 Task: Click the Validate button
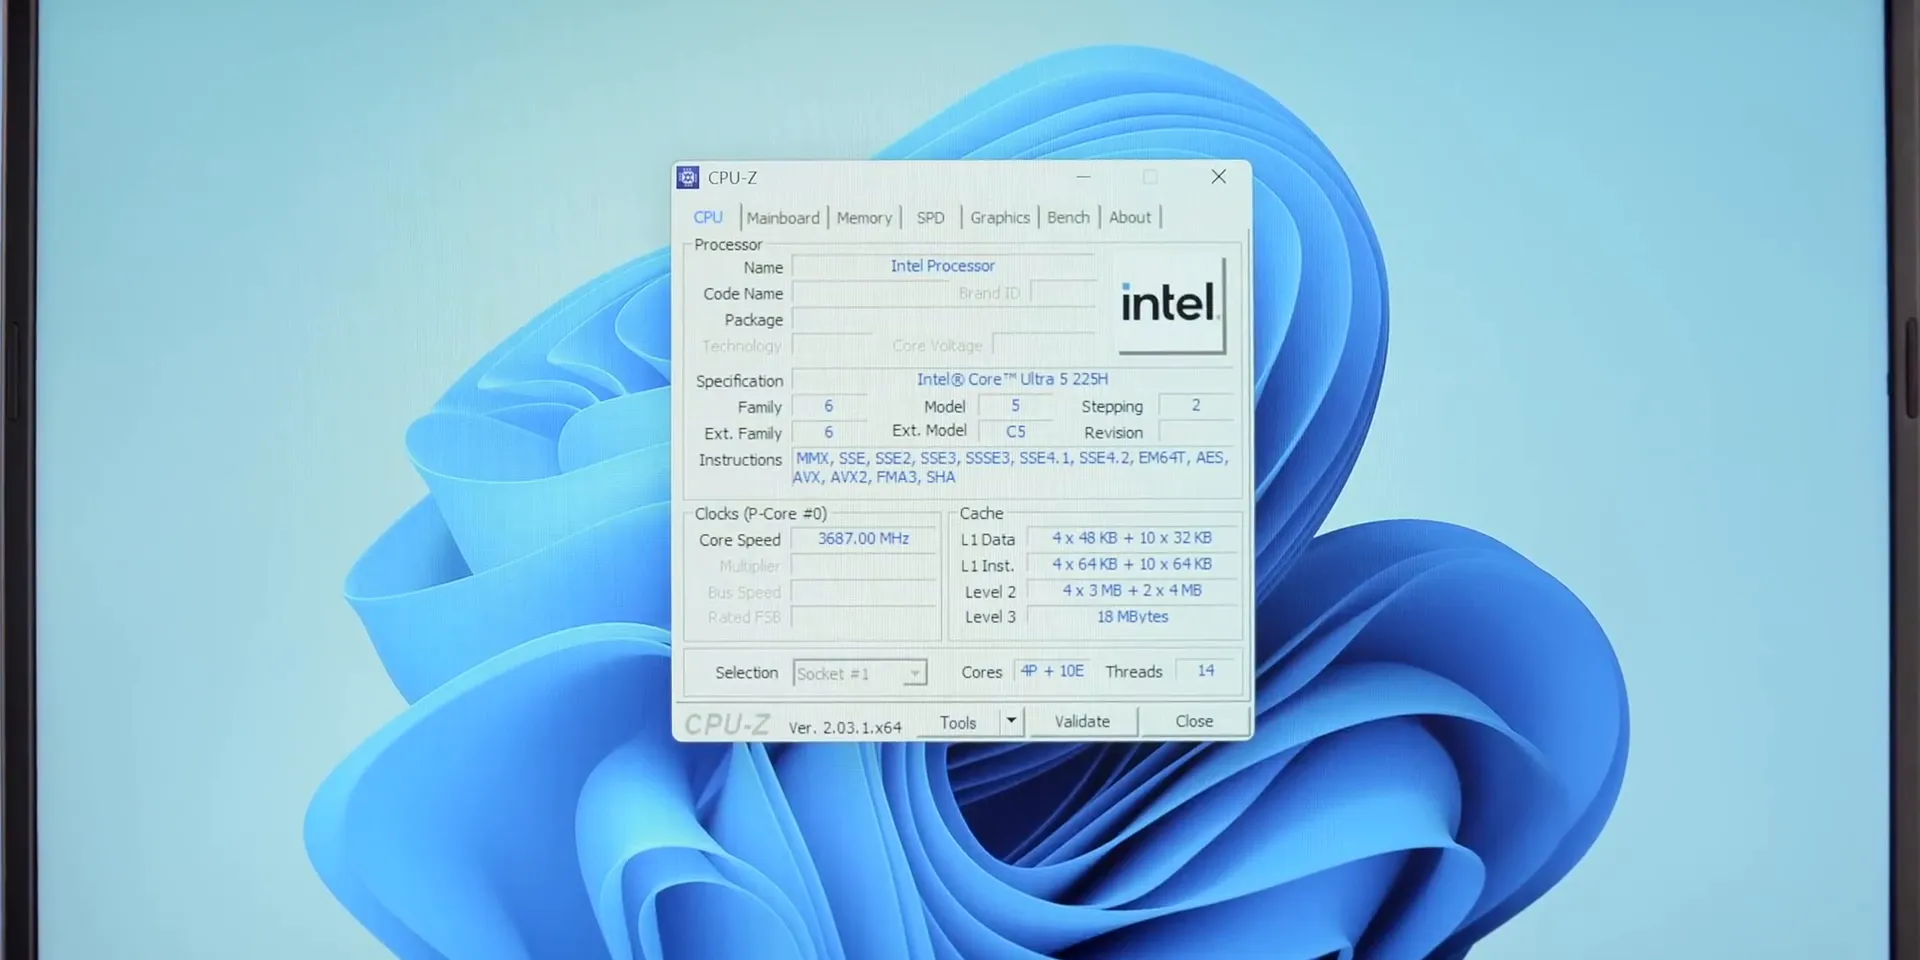coord(1082,721)
